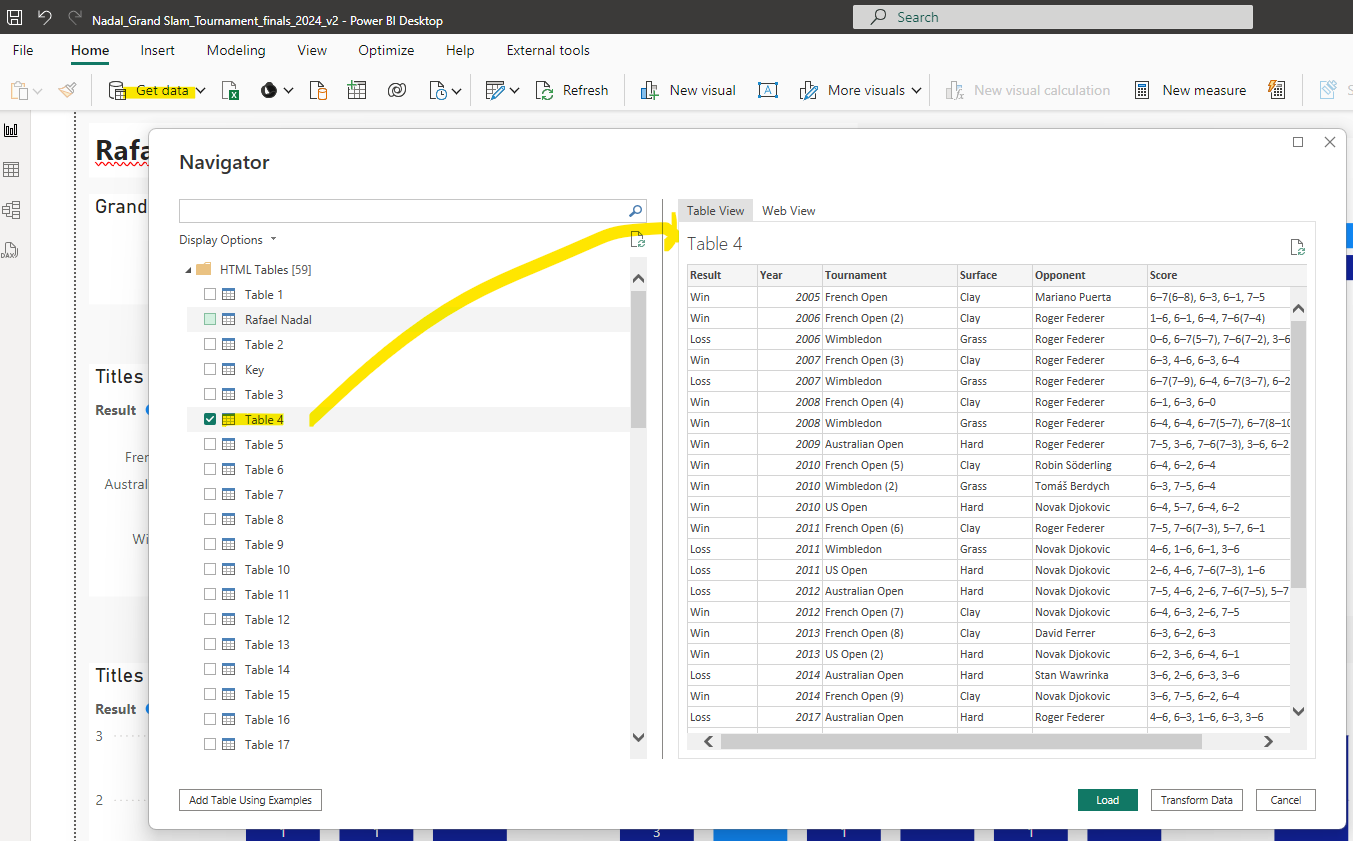Check the Rafael Nadal table checkbox
1353x841 pixels.
(x=210, y=319)
